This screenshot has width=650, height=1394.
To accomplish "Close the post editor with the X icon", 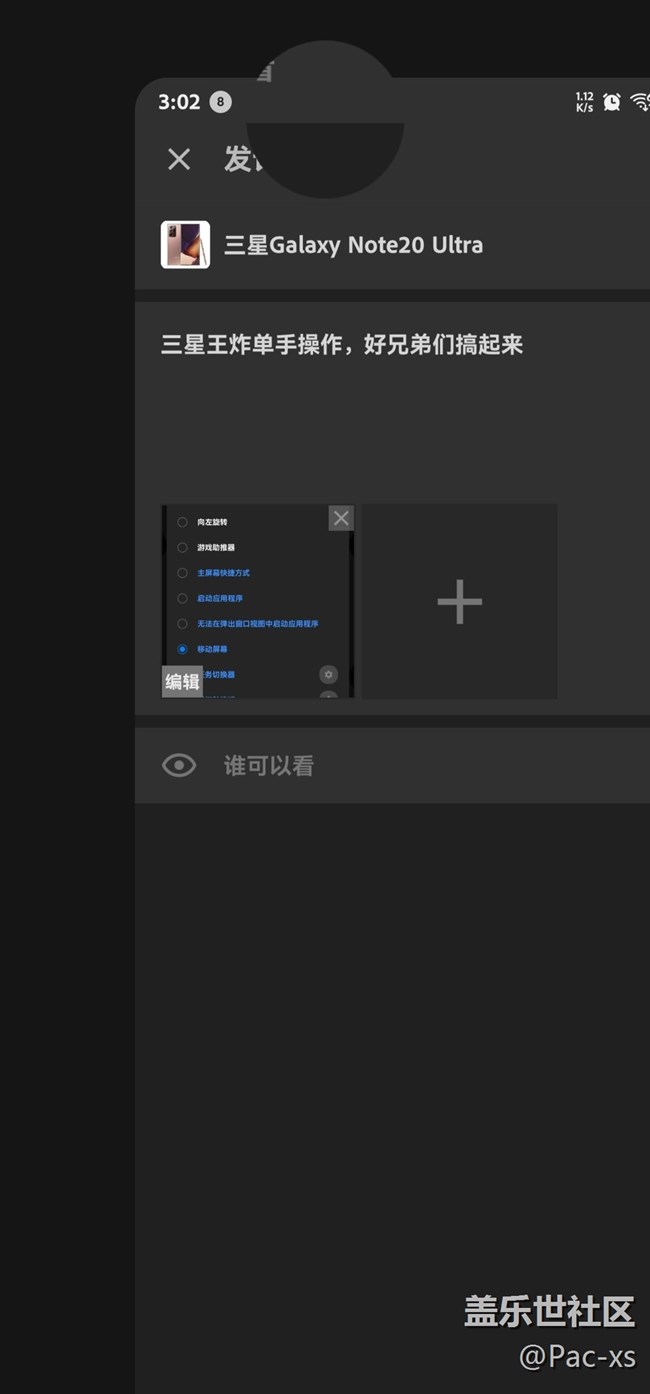I will tap(179, 159).
